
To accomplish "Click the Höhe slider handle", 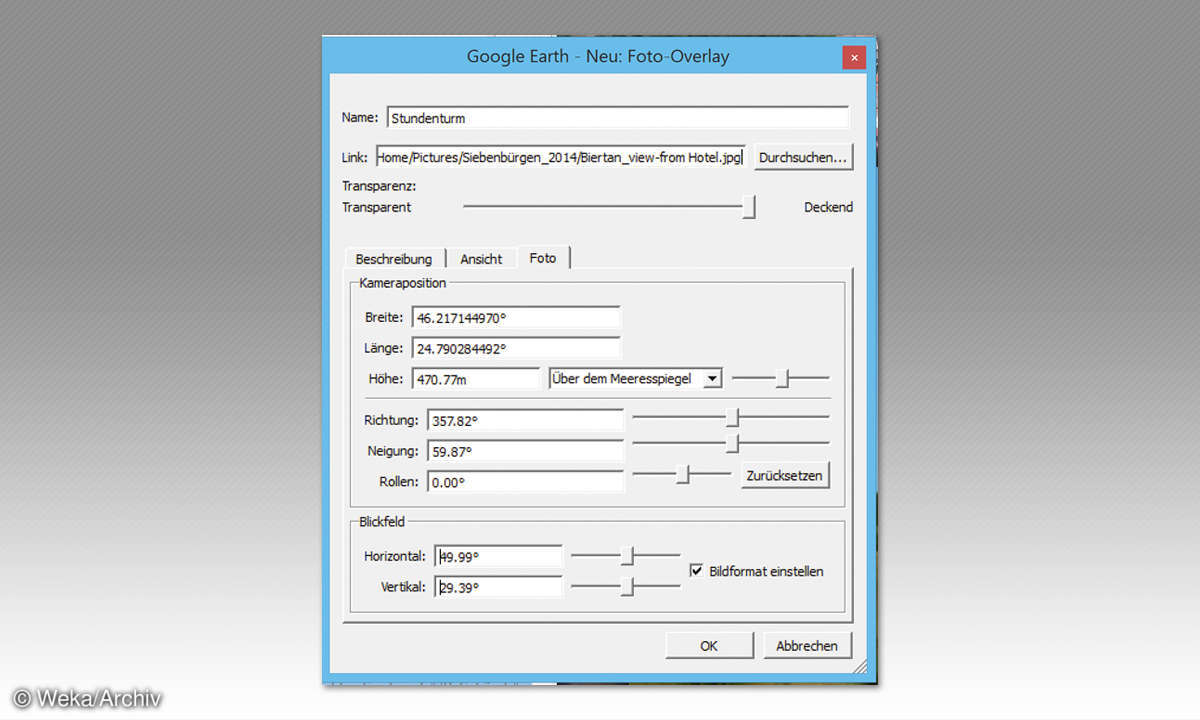I will tap(784, 378).
